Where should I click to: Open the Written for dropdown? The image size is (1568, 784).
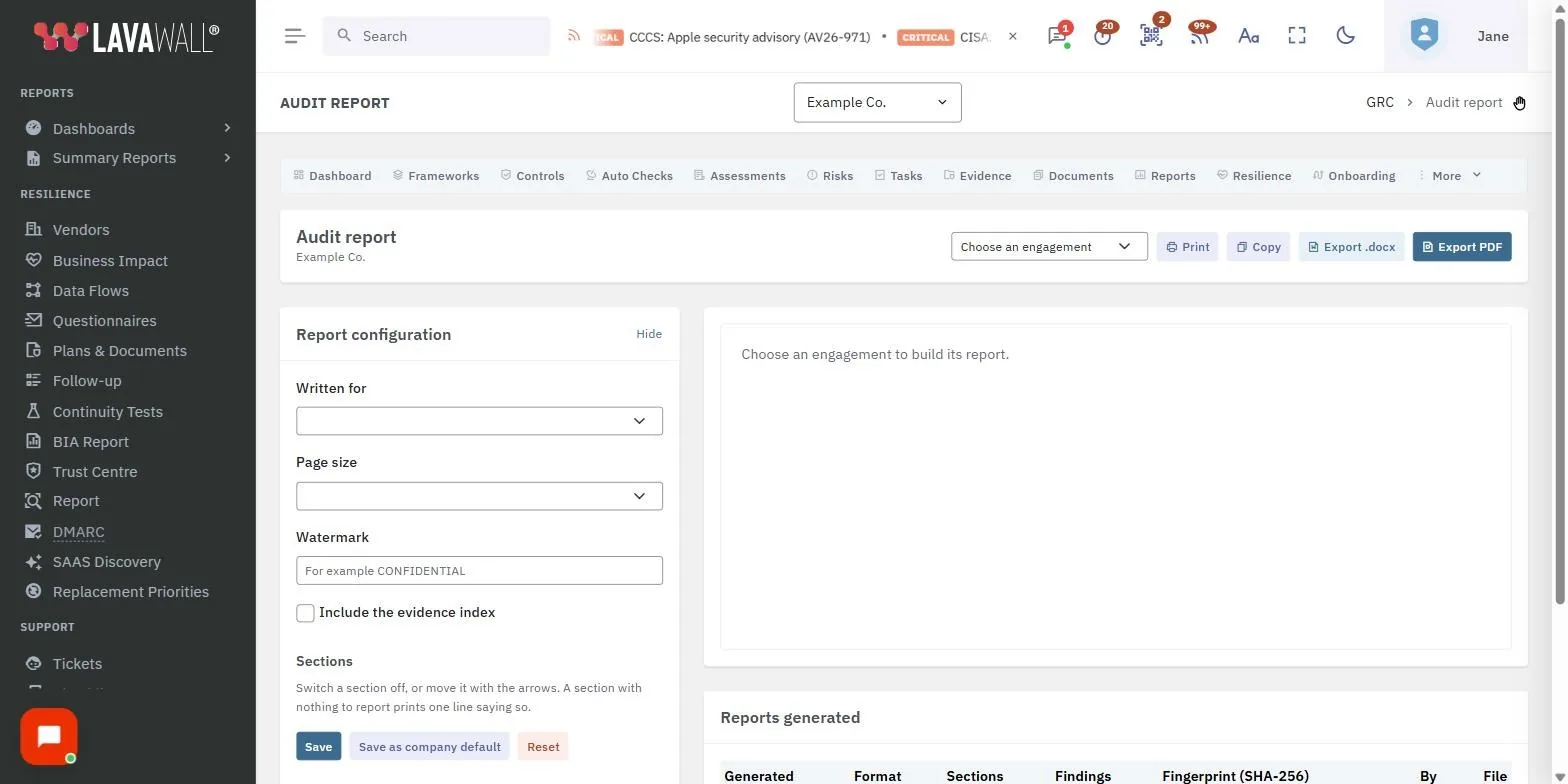point(479,421)
